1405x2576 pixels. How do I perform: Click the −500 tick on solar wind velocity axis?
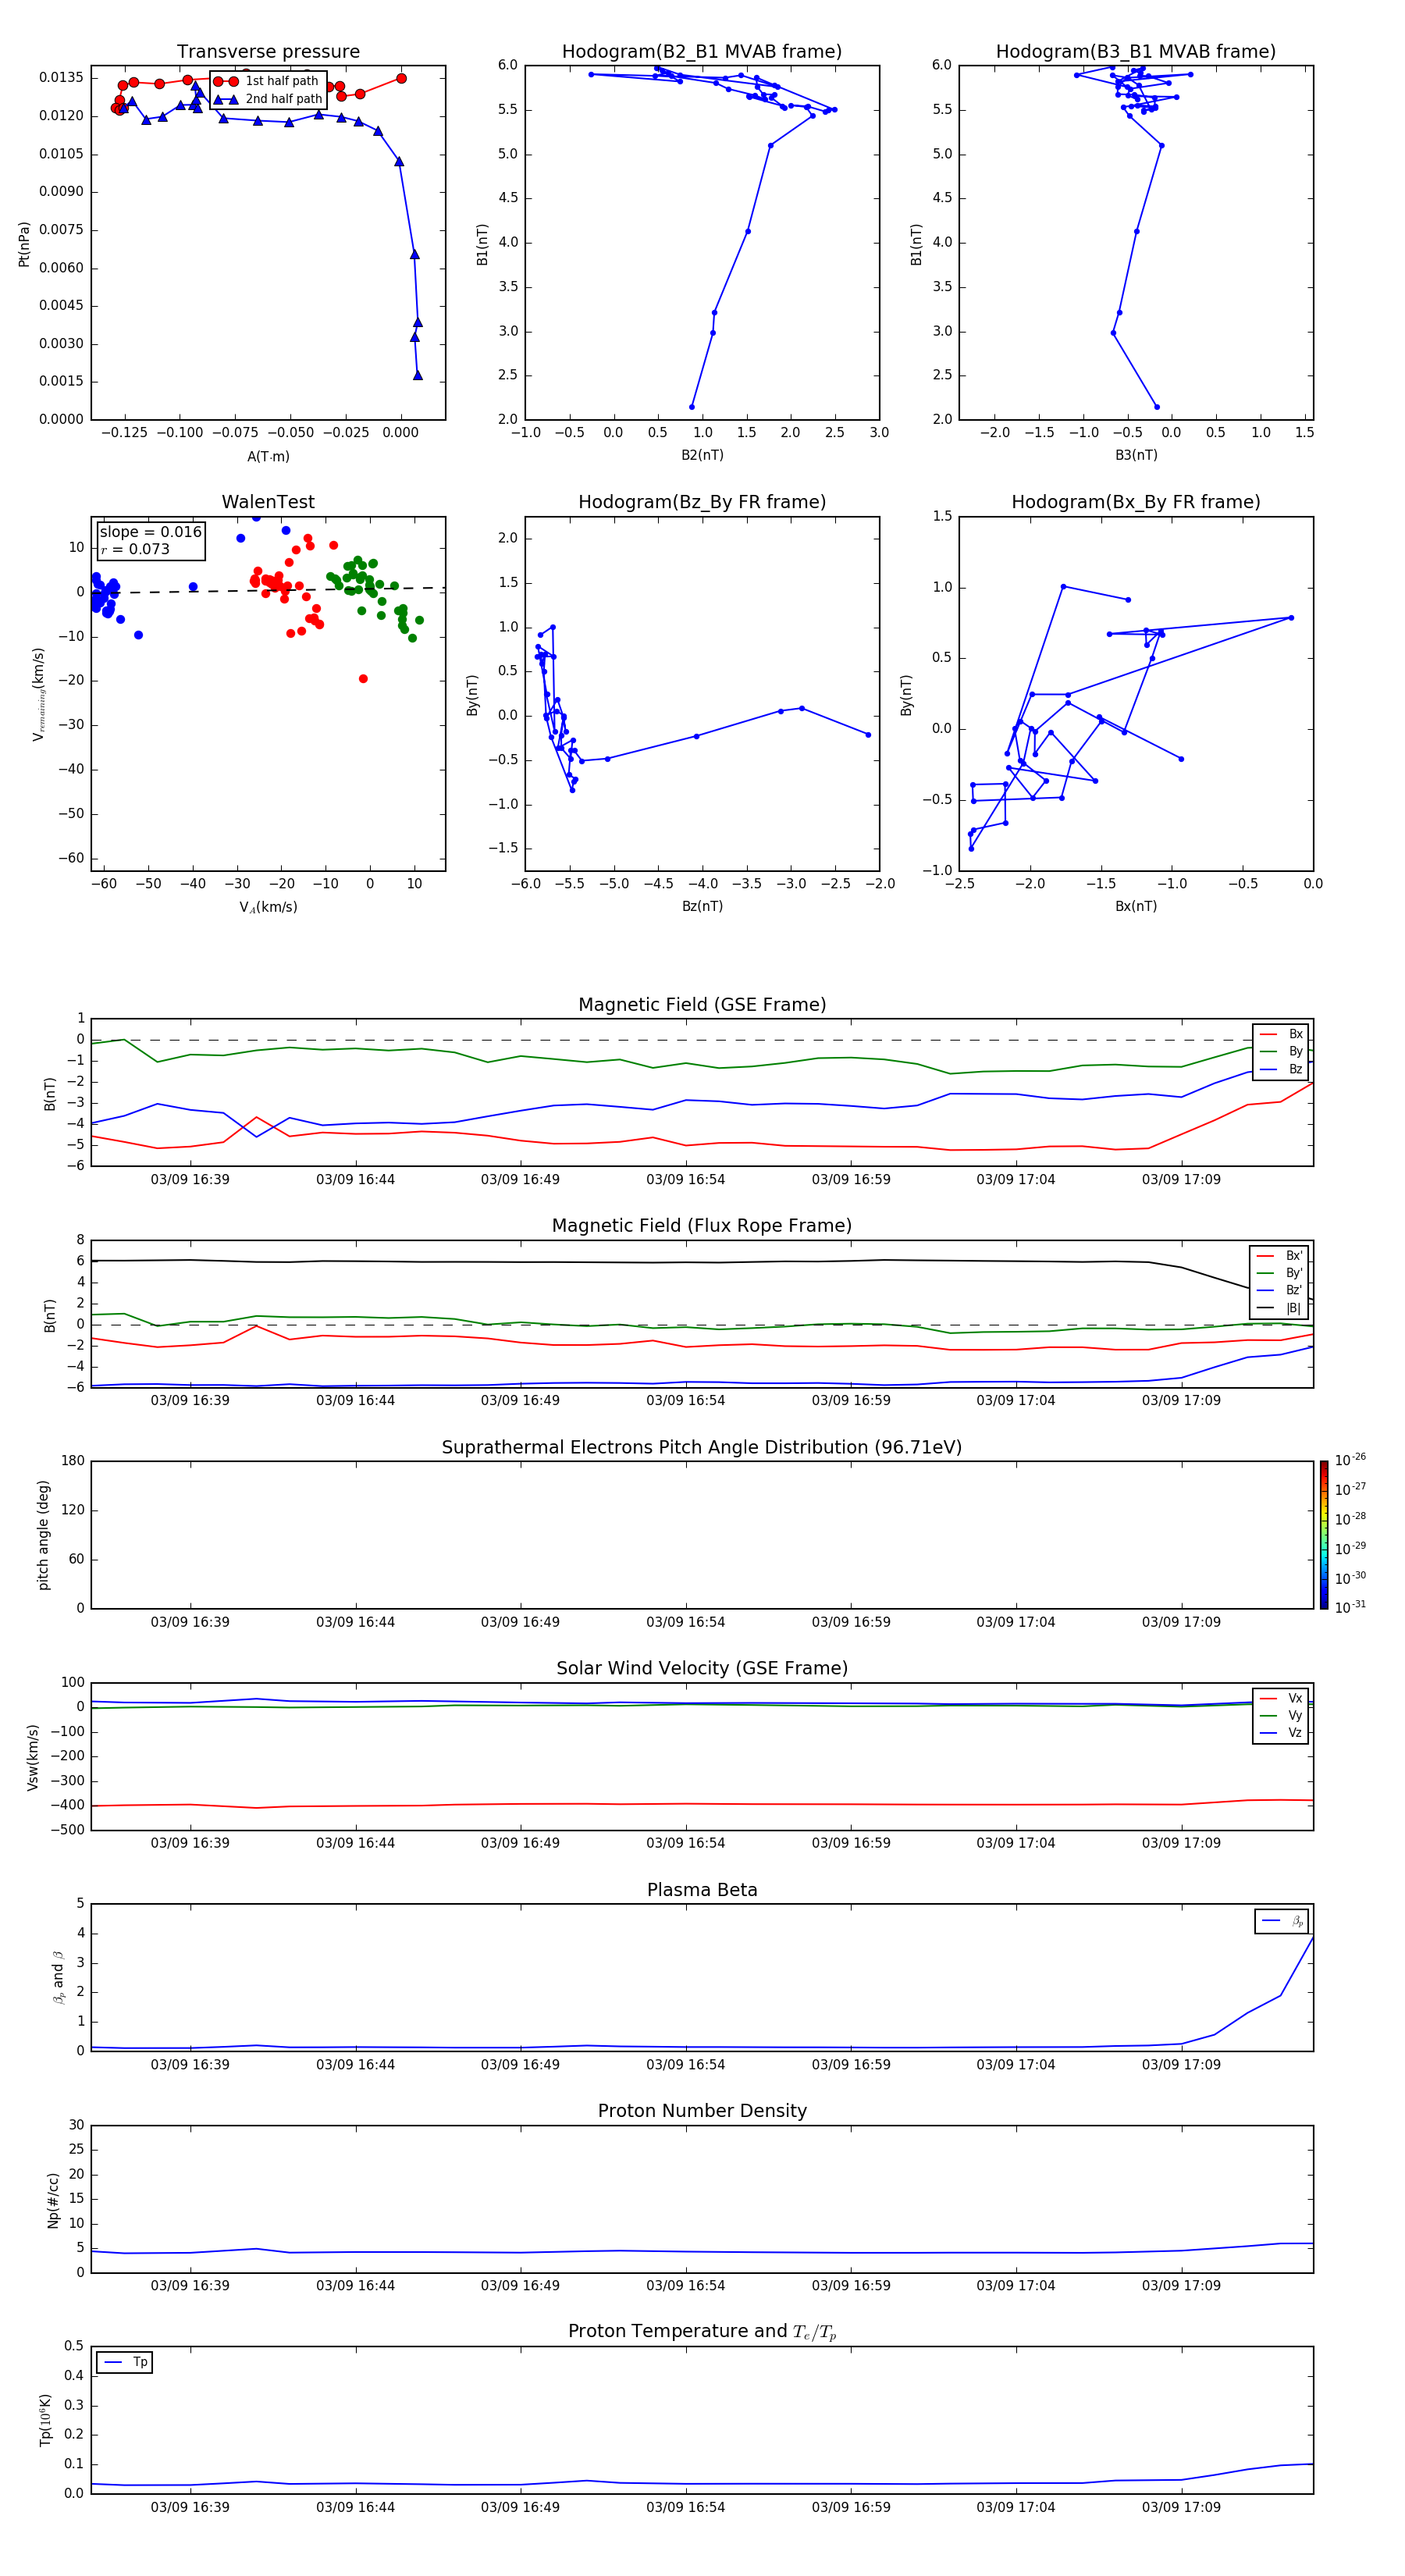(x=66, y=1830)
